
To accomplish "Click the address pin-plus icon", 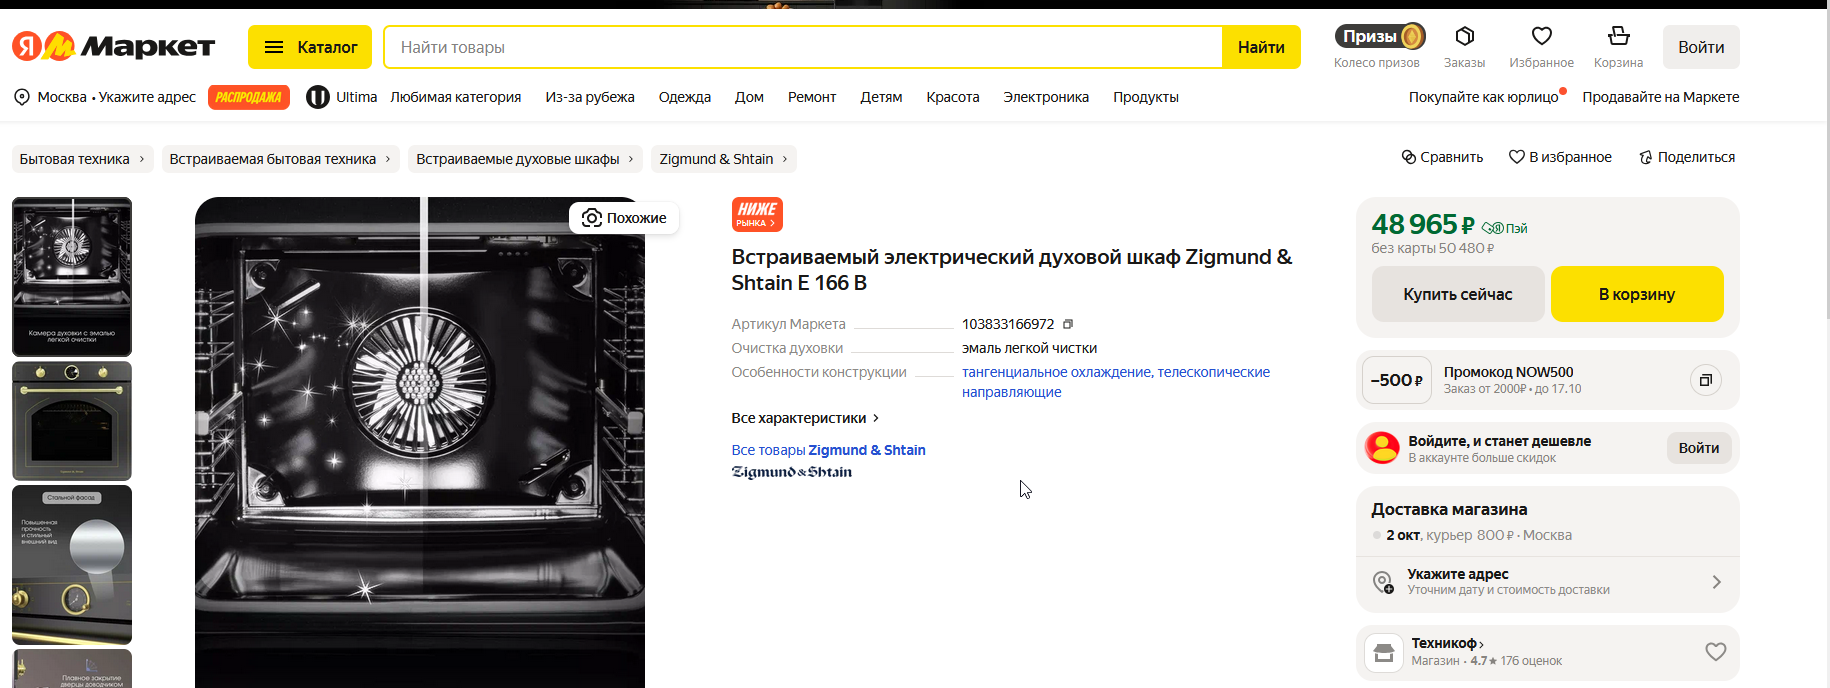I will 1383,582.
